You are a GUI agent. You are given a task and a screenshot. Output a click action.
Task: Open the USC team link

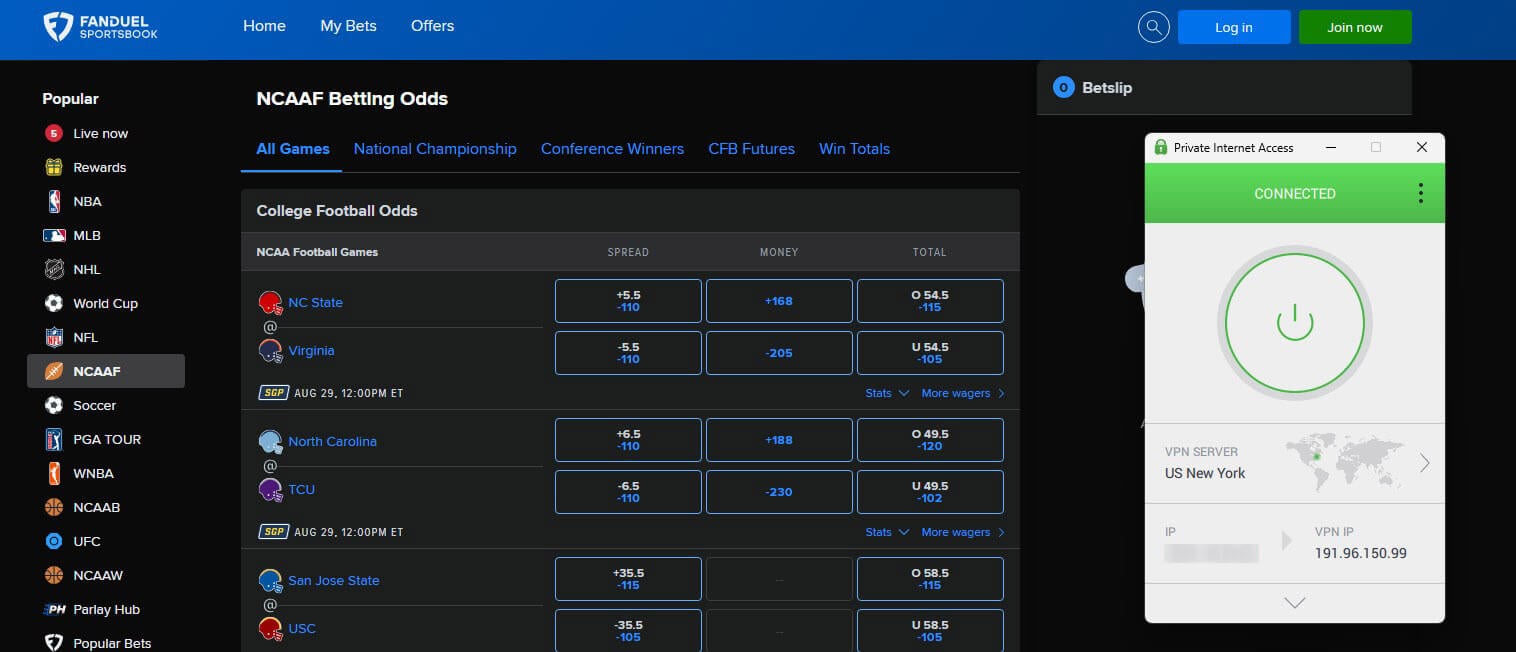(302, 628)
